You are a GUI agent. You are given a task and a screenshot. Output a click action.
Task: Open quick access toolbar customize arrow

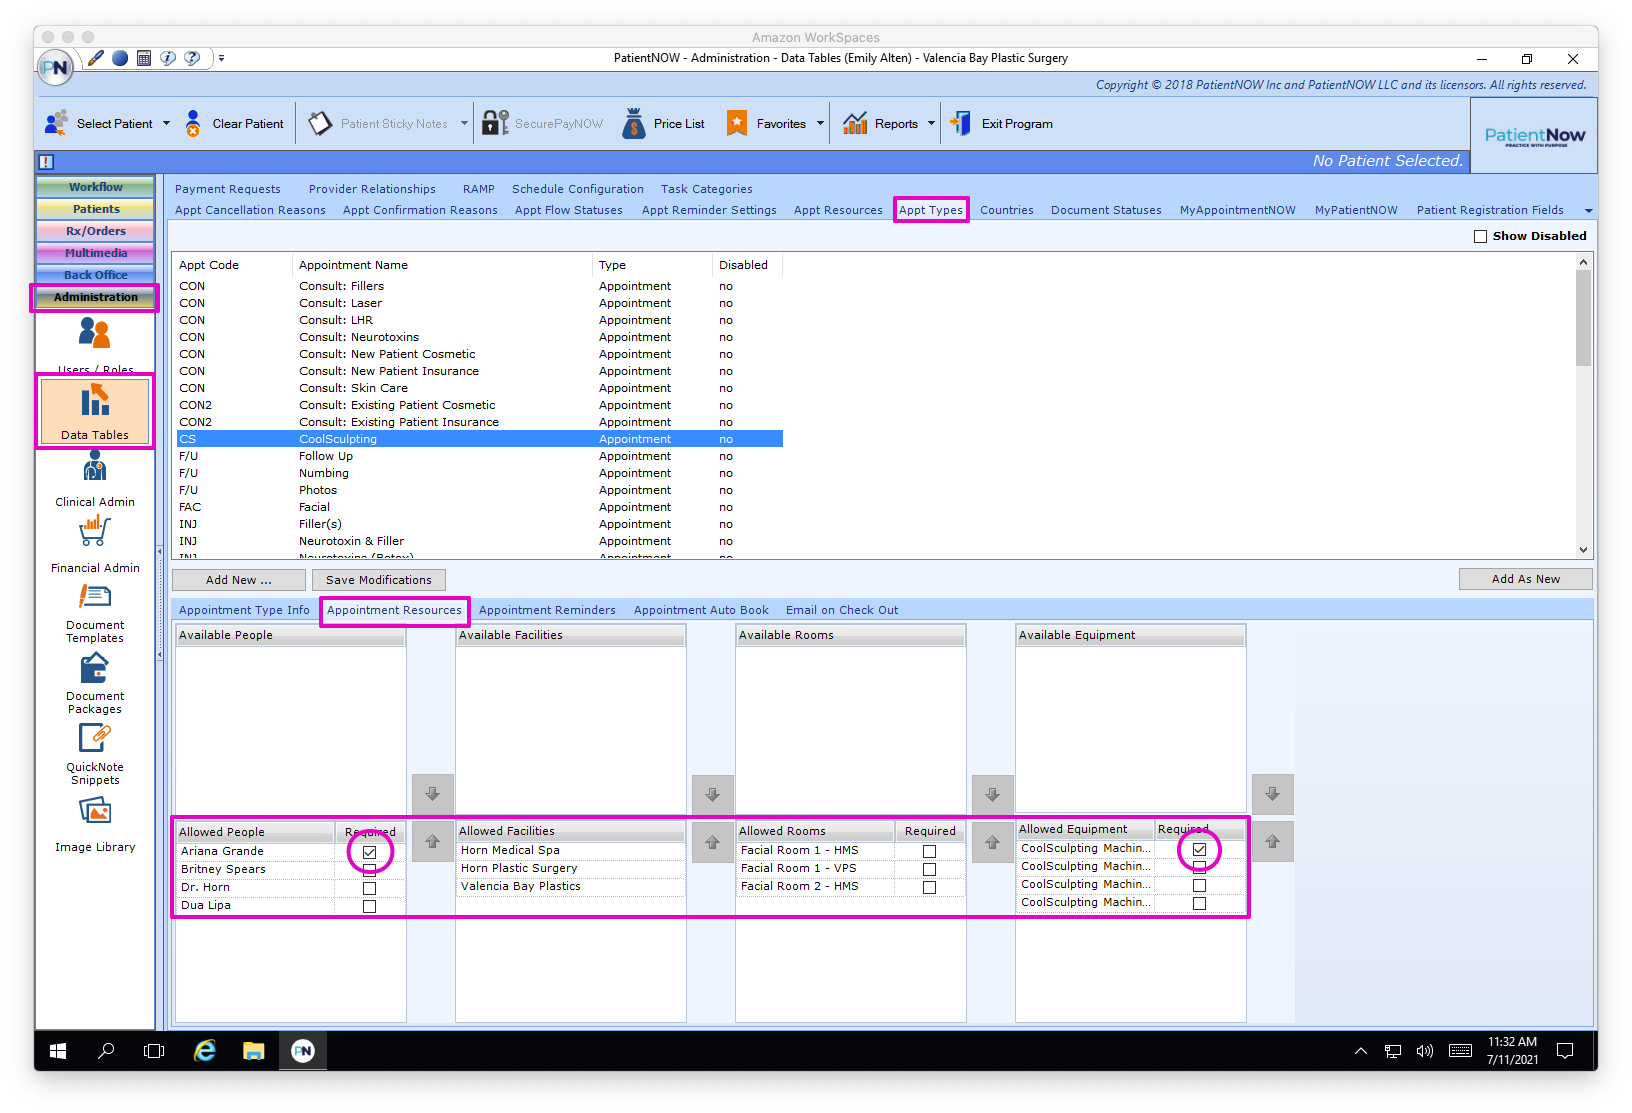pyautogui.click(x=221, y=58)
